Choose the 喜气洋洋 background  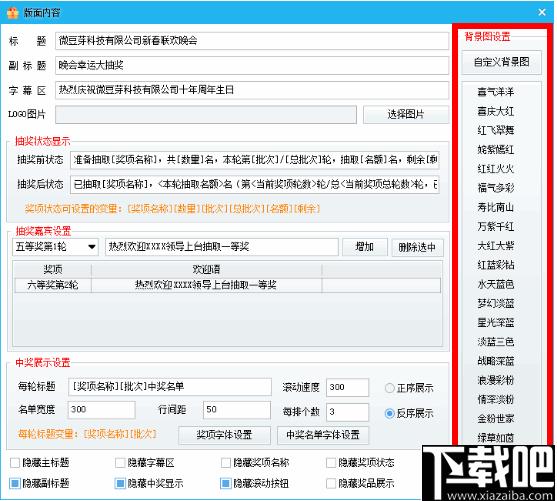point(496,92)
